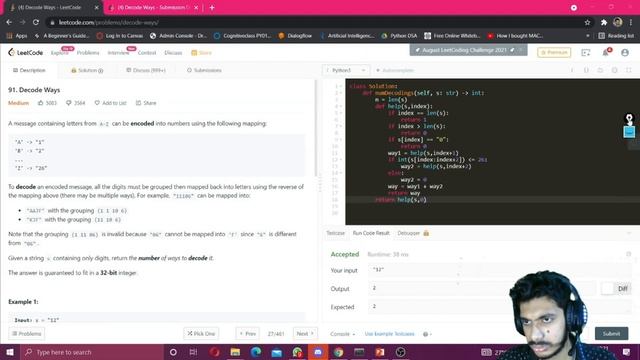Expand the bookmarks overflow arrow
640x360 pixels.
click(x=588, y=36)
